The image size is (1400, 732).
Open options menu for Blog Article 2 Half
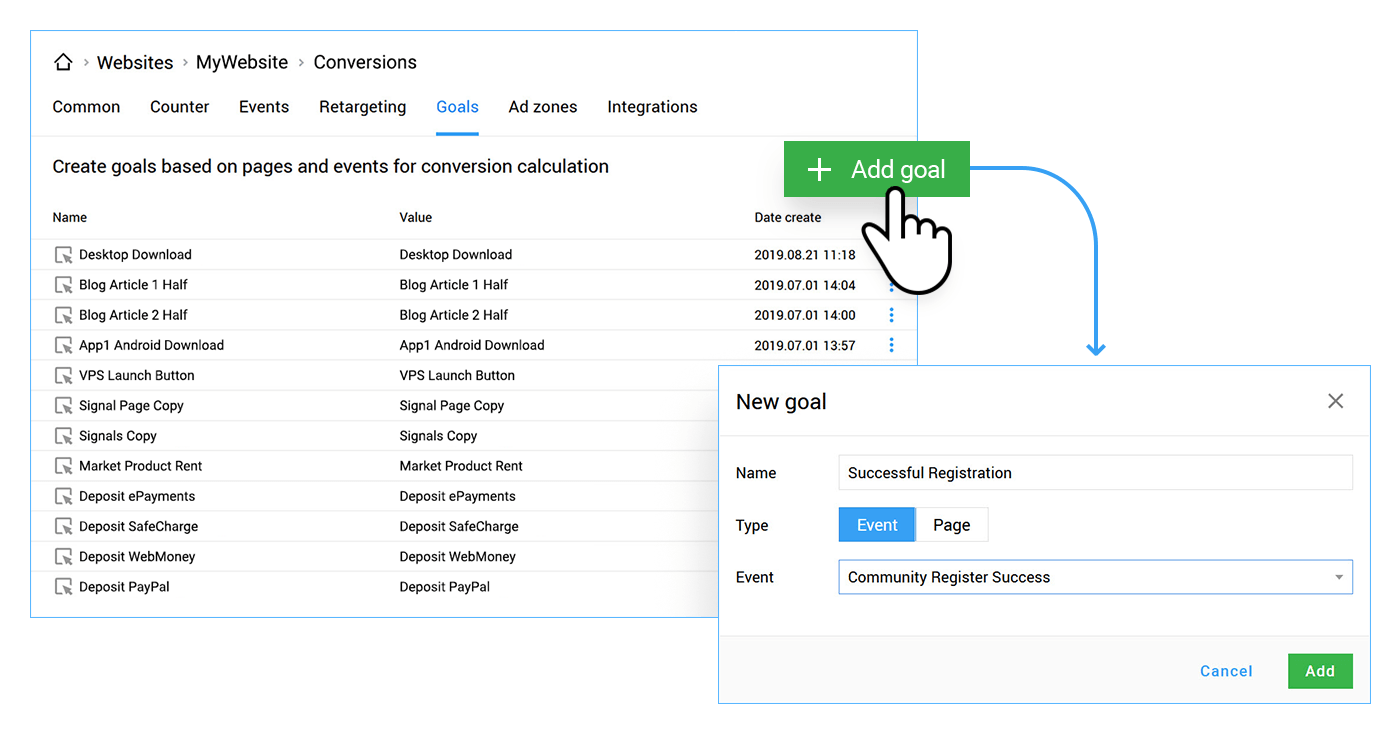(x=891, y=314)
